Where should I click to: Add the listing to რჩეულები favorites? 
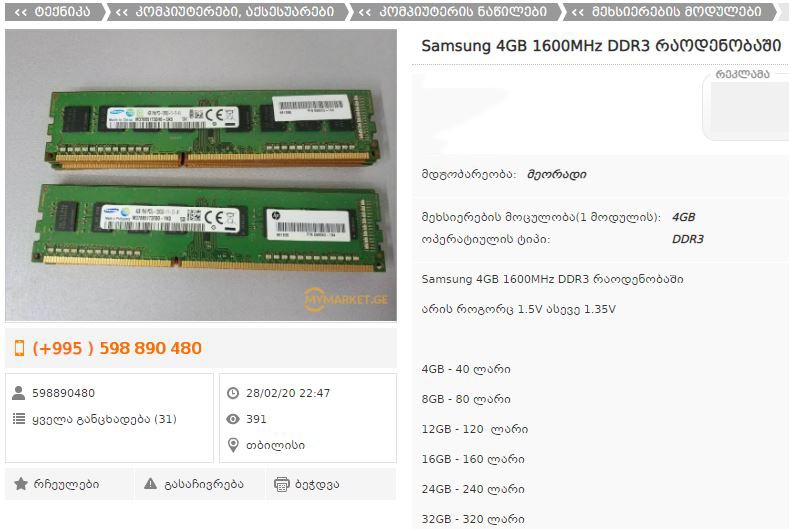(x=69, y=484)
